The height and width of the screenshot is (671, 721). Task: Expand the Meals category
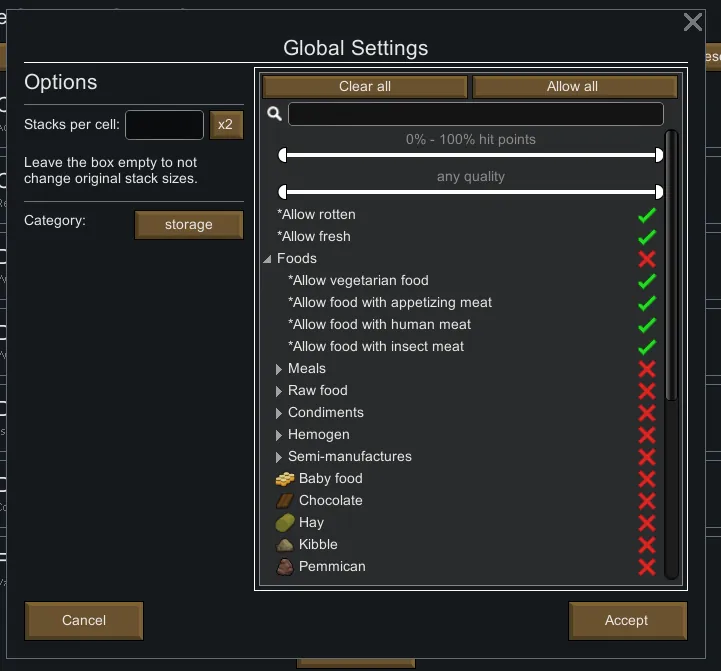click(x=279, y=369)
